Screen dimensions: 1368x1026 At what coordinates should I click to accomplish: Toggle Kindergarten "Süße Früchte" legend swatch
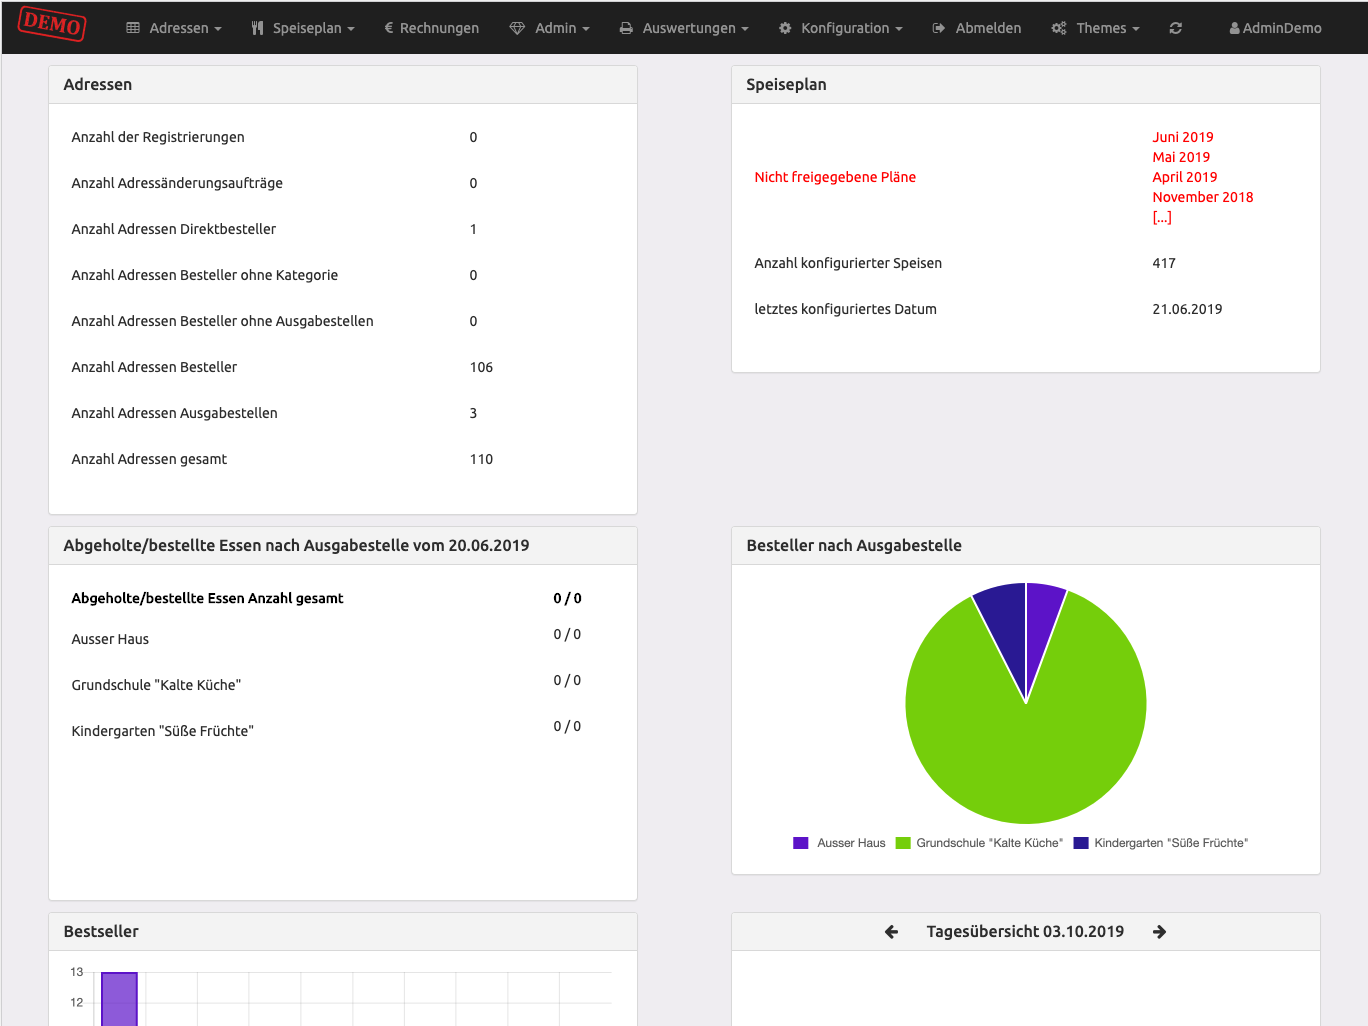[x=1081, y=843]
